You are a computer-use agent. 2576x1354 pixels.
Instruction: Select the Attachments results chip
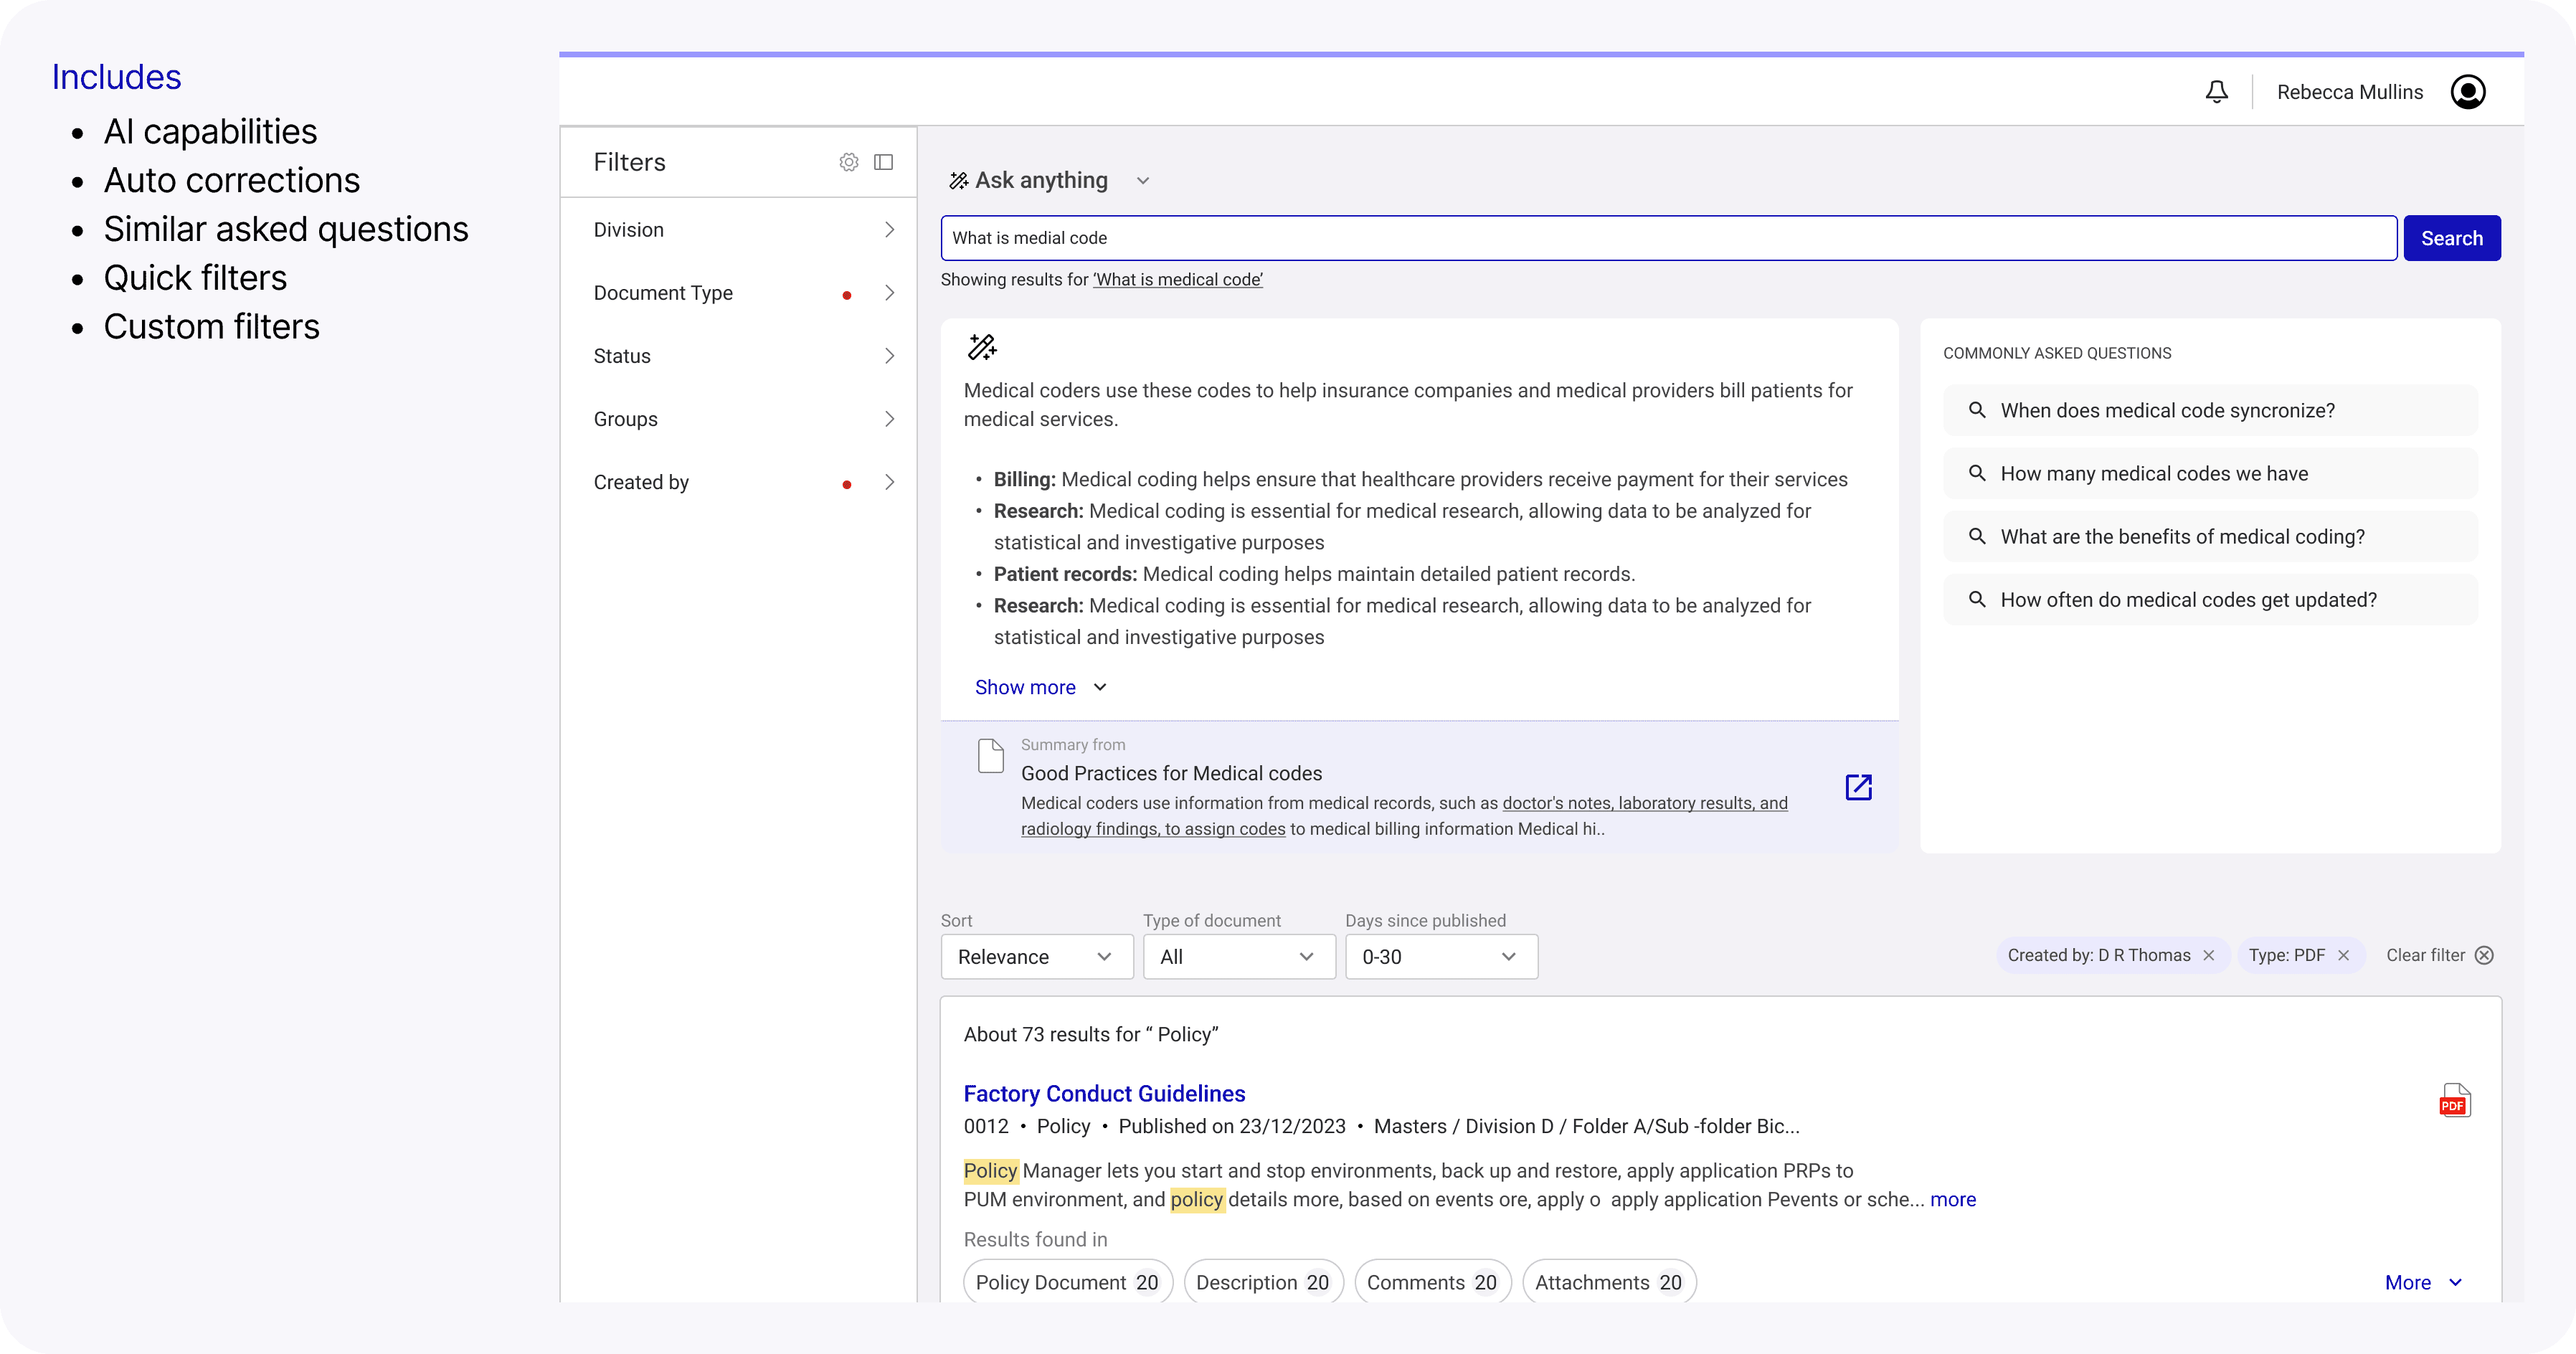click(x=1608, y=1282)
